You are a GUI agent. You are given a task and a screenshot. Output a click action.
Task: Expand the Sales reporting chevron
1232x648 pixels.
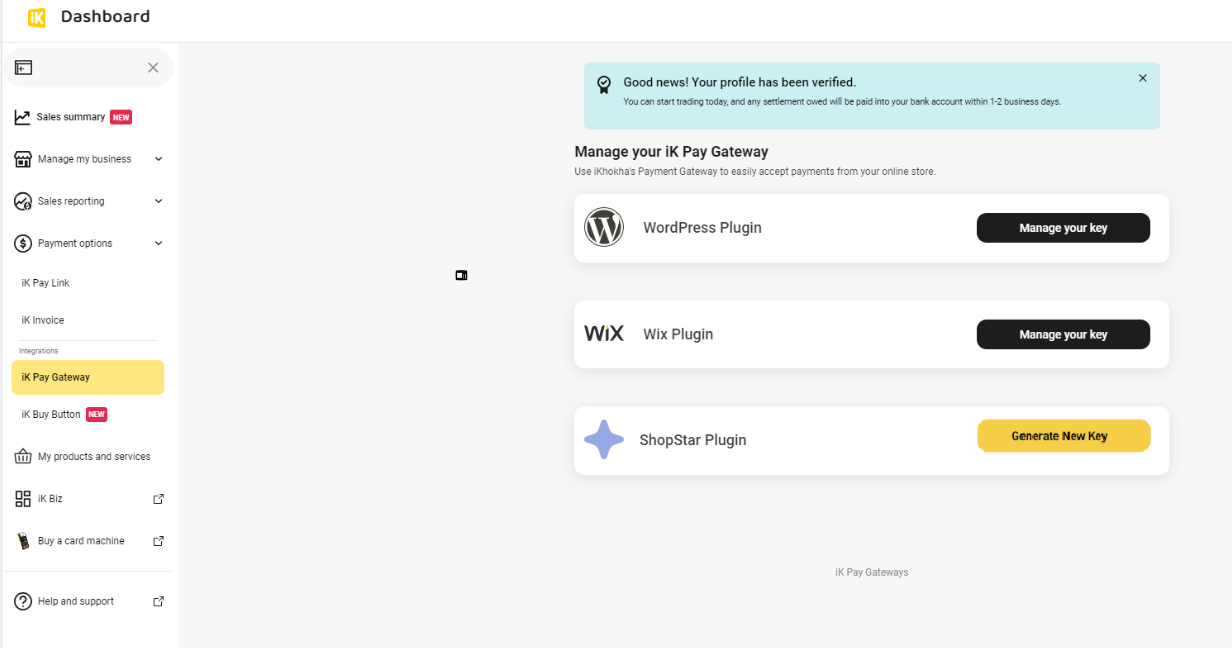(x=158, y=201)
